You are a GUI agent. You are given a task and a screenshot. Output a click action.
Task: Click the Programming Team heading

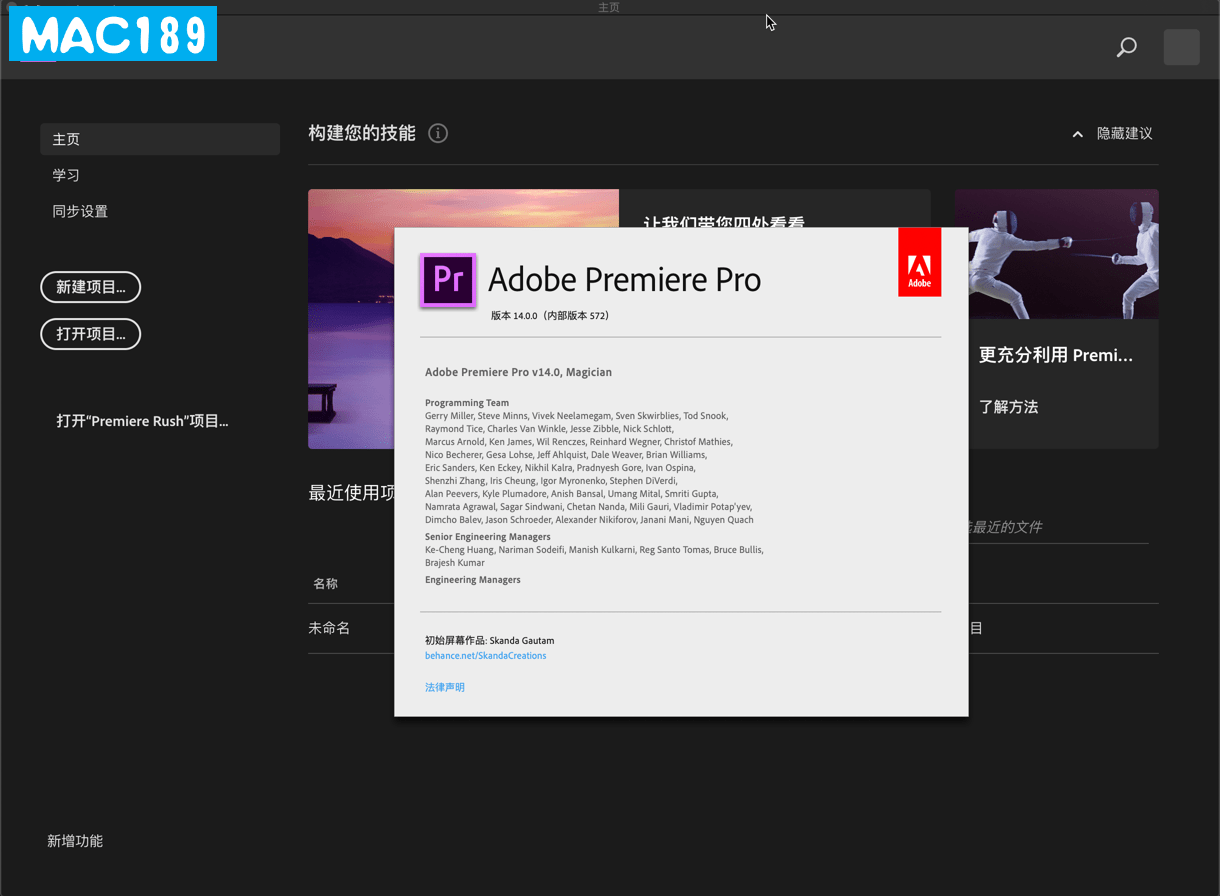tap(467, 403)
